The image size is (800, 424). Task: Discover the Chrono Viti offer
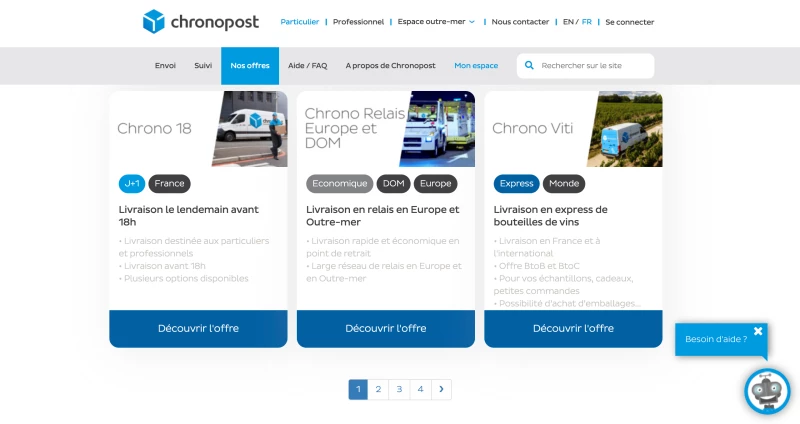pyautogui.click(x=573, y=329)
